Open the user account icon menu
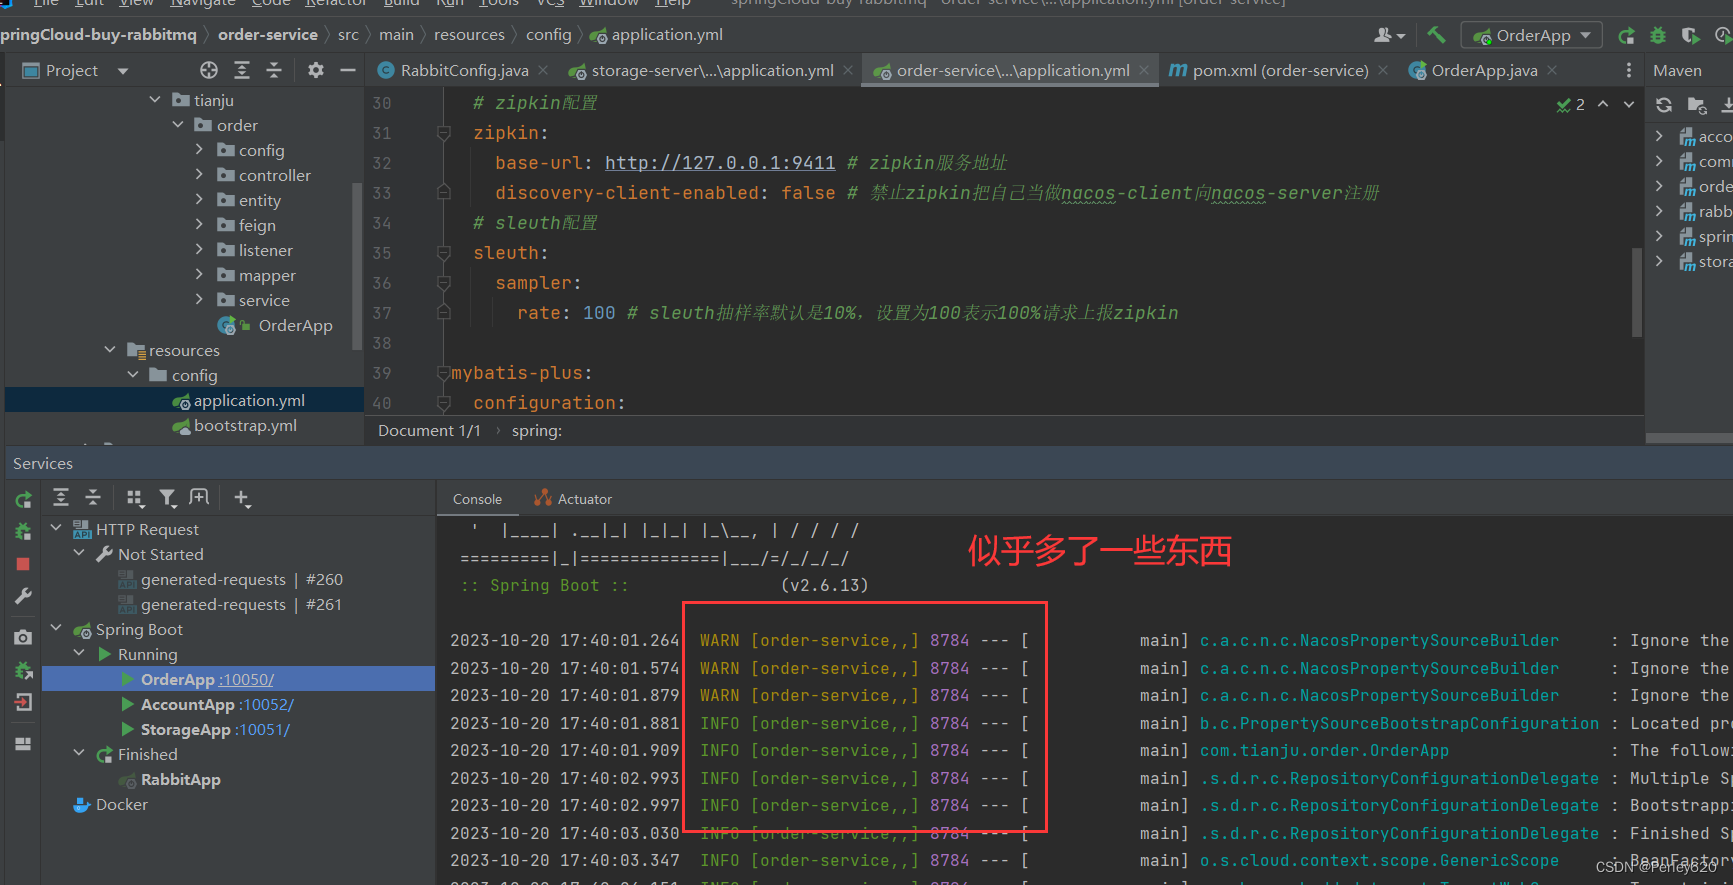 click(x=1389, y=35)
